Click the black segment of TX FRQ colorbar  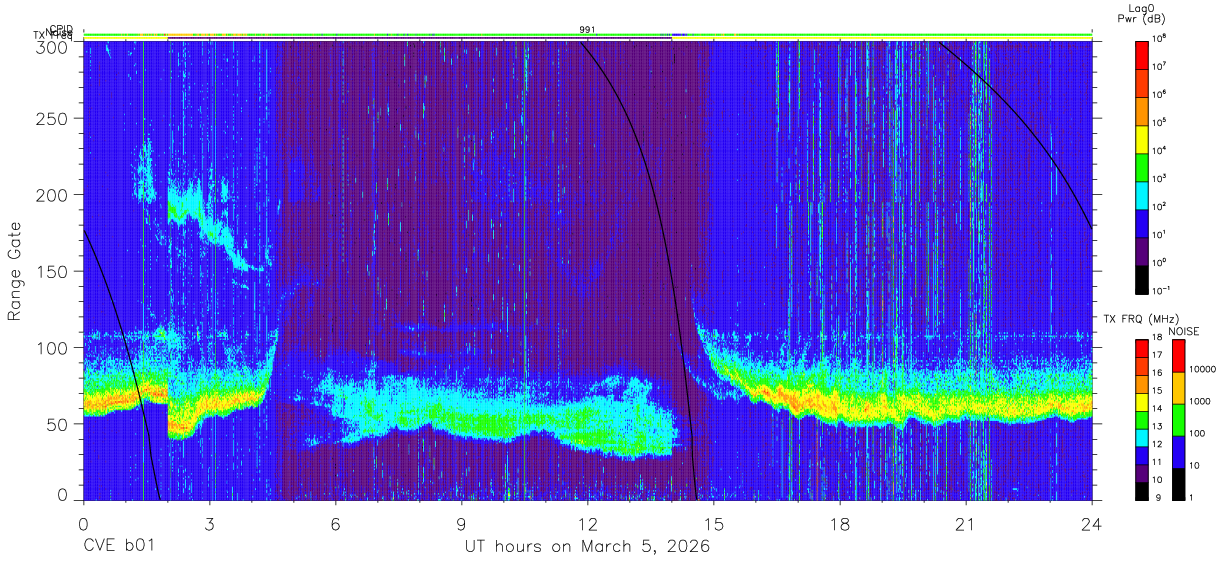tap(1142, 491)
